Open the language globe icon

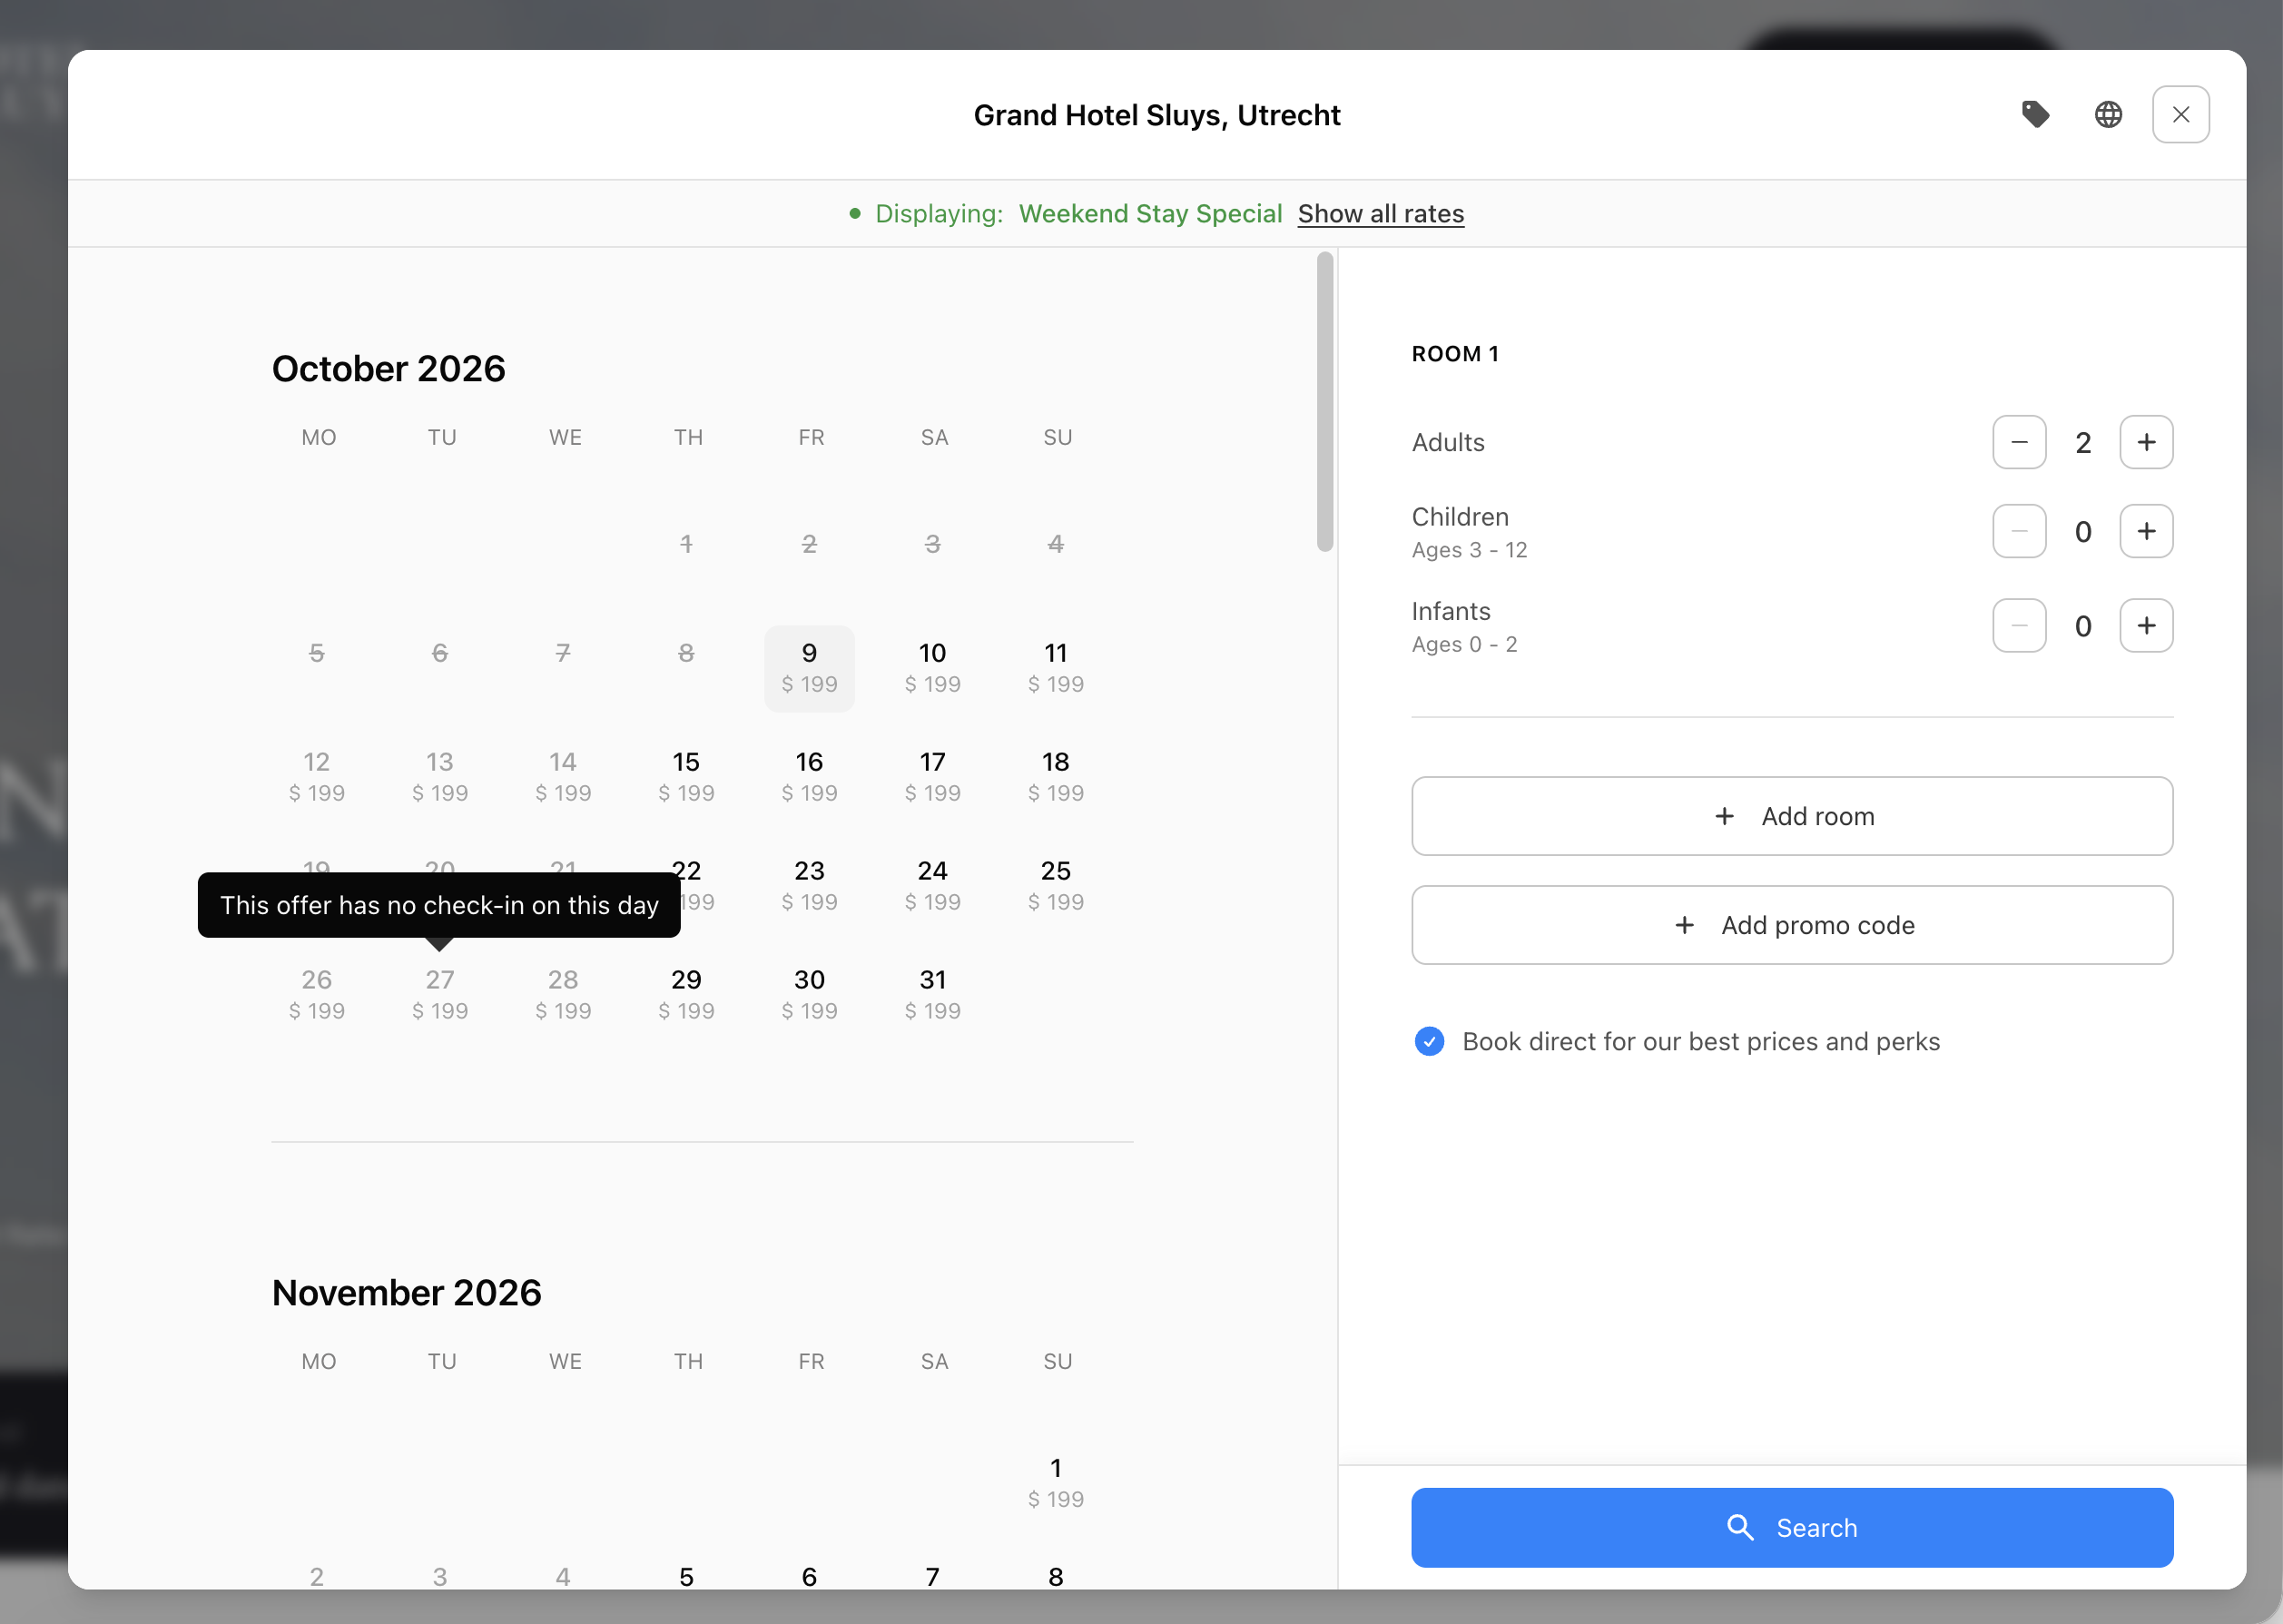tap(2108, 114)
